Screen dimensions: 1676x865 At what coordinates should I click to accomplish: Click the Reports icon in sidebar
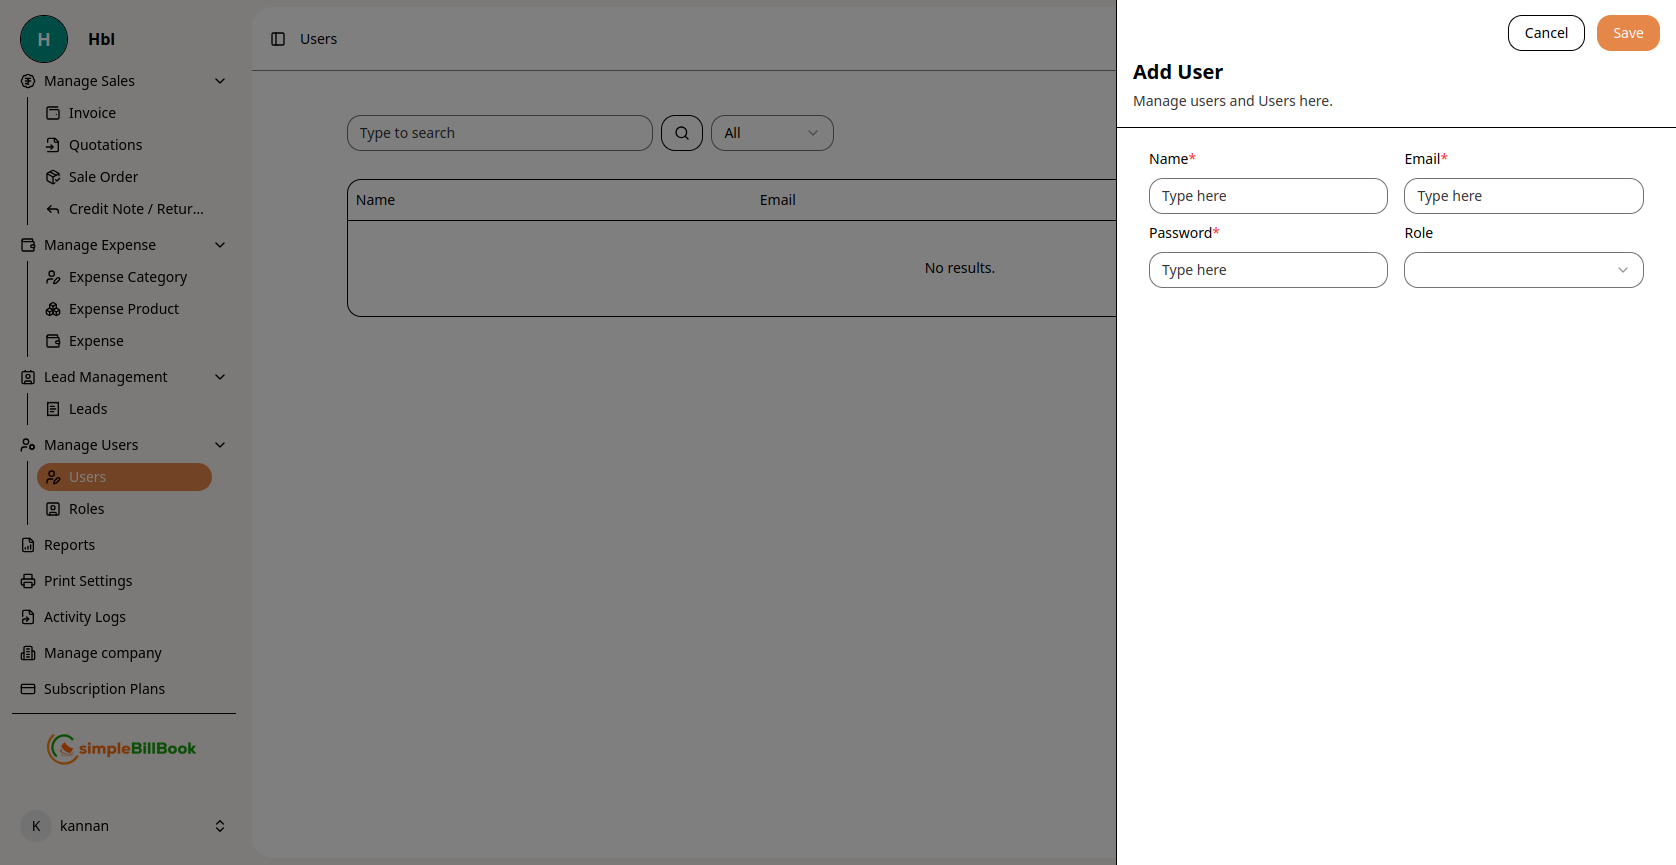(28, 545)
